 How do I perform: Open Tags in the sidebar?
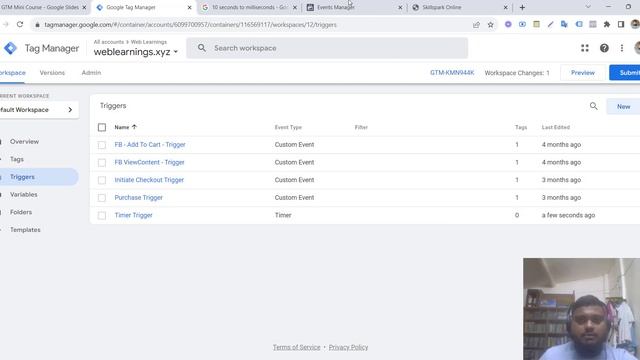[17, 159]
